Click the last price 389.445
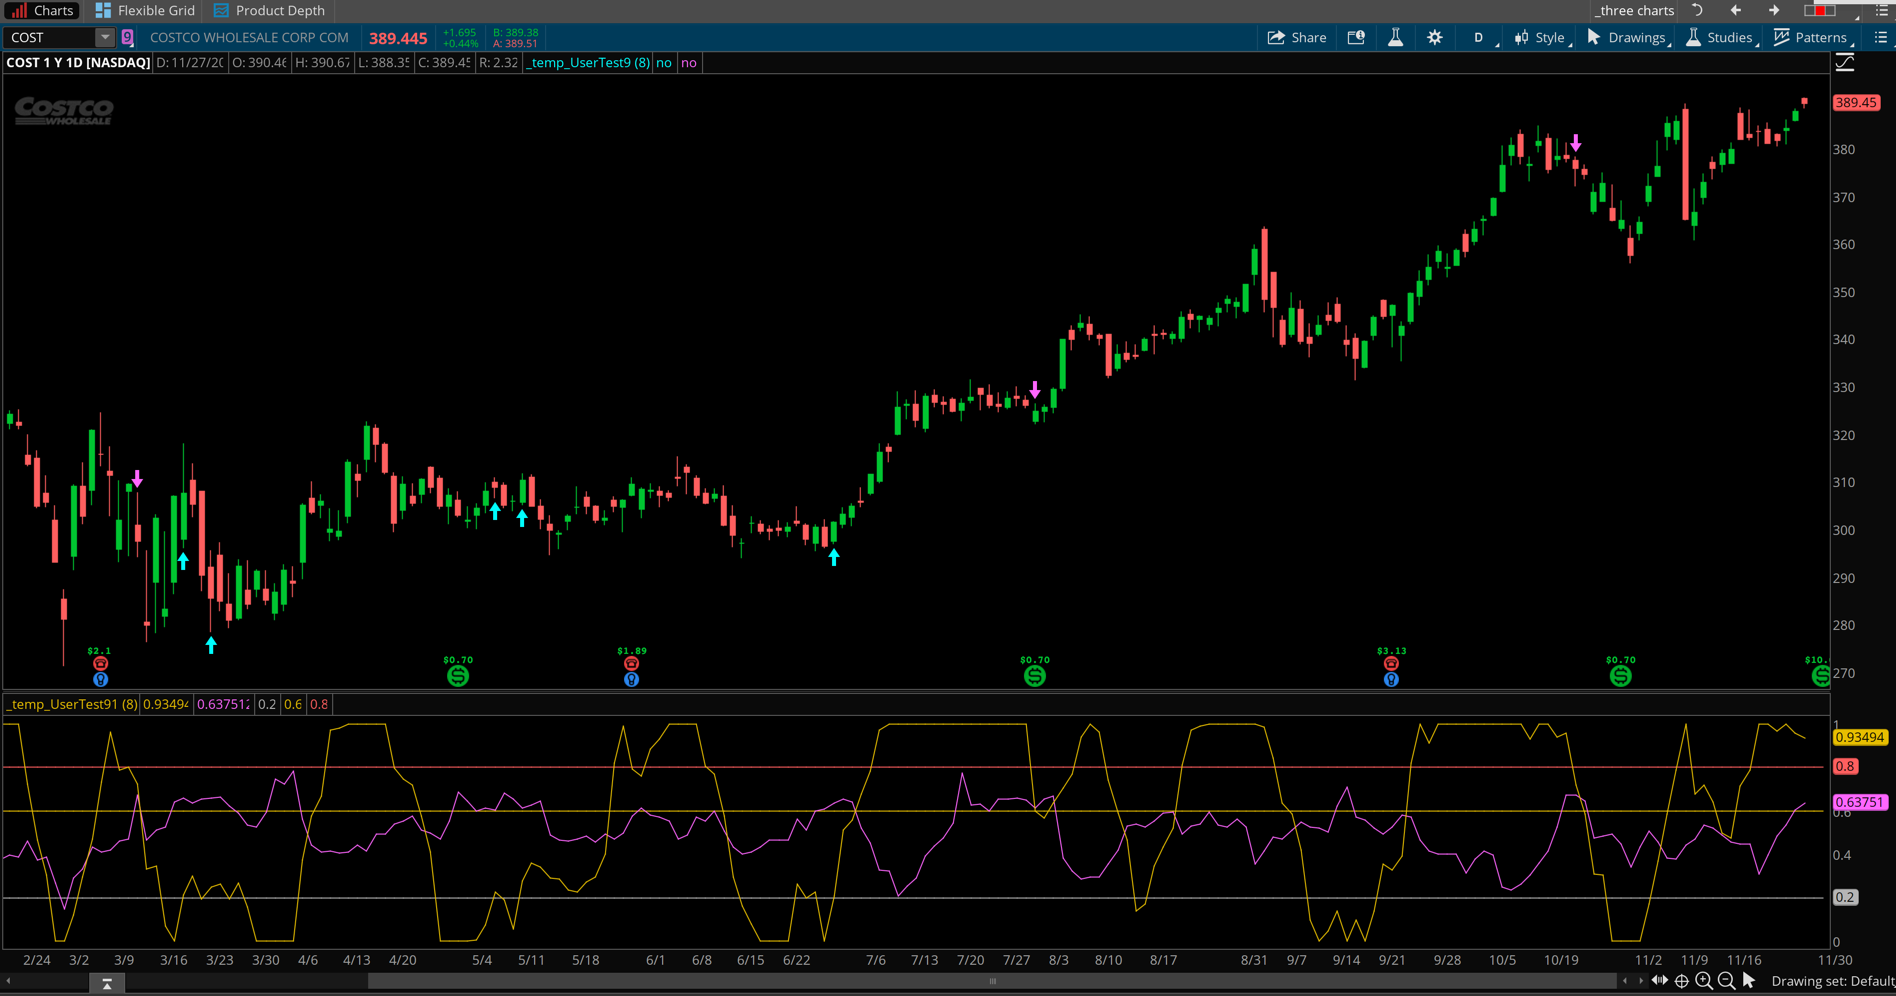The width and height of the screenshot is (1896, 996). tap(398, 38)
